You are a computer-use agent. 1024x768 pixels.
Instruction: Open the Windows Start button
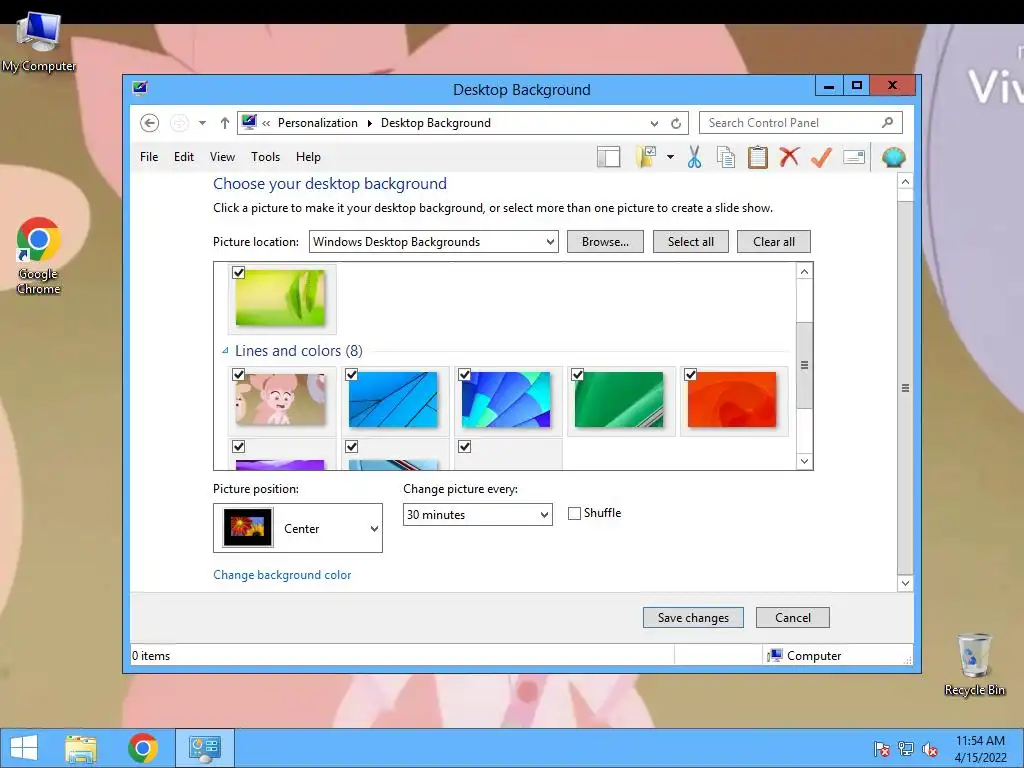24,748
